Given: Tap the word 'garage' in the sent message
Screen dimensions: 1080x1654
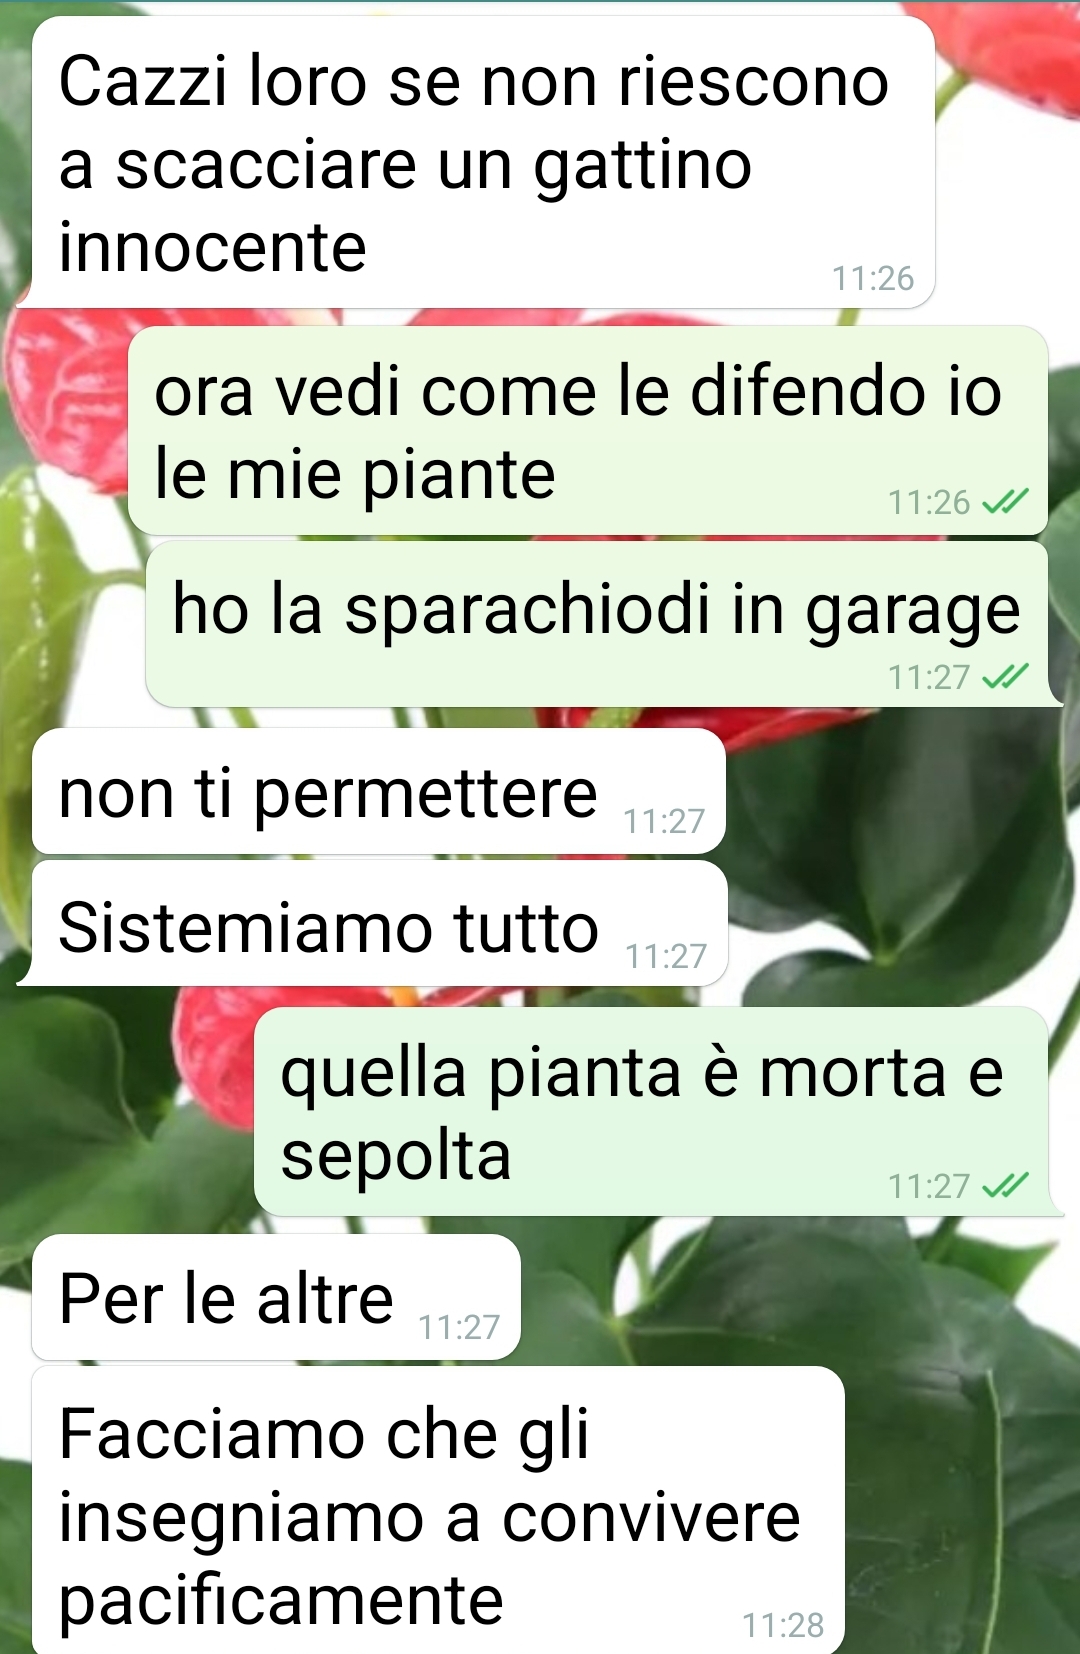Looking at the screenshot, I should (913, 612).
